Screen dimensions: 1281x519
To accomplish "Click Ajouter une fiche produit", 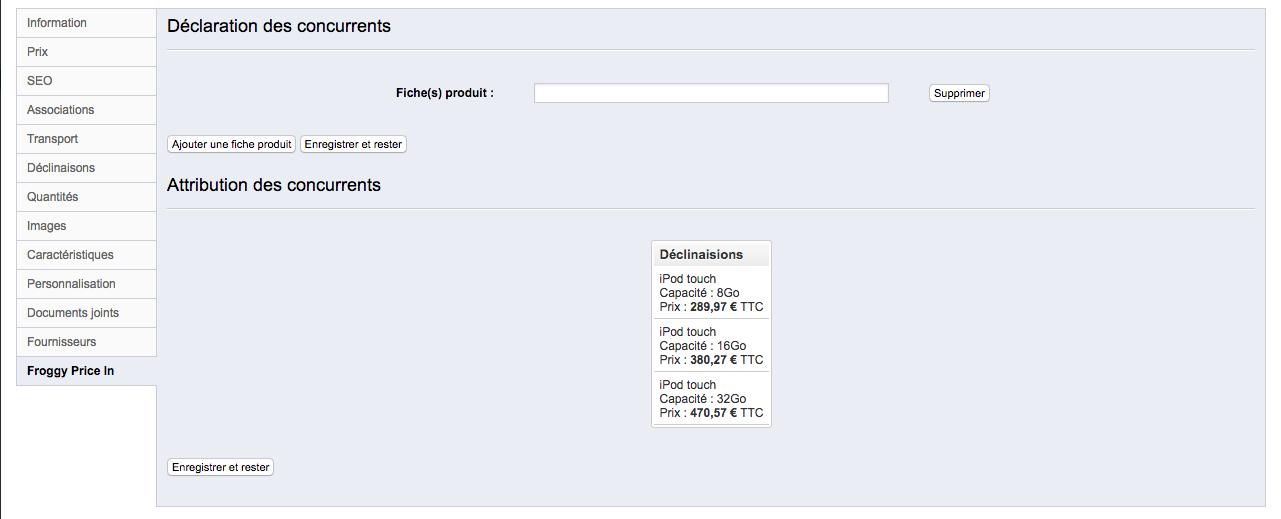I will coord(232,144).
